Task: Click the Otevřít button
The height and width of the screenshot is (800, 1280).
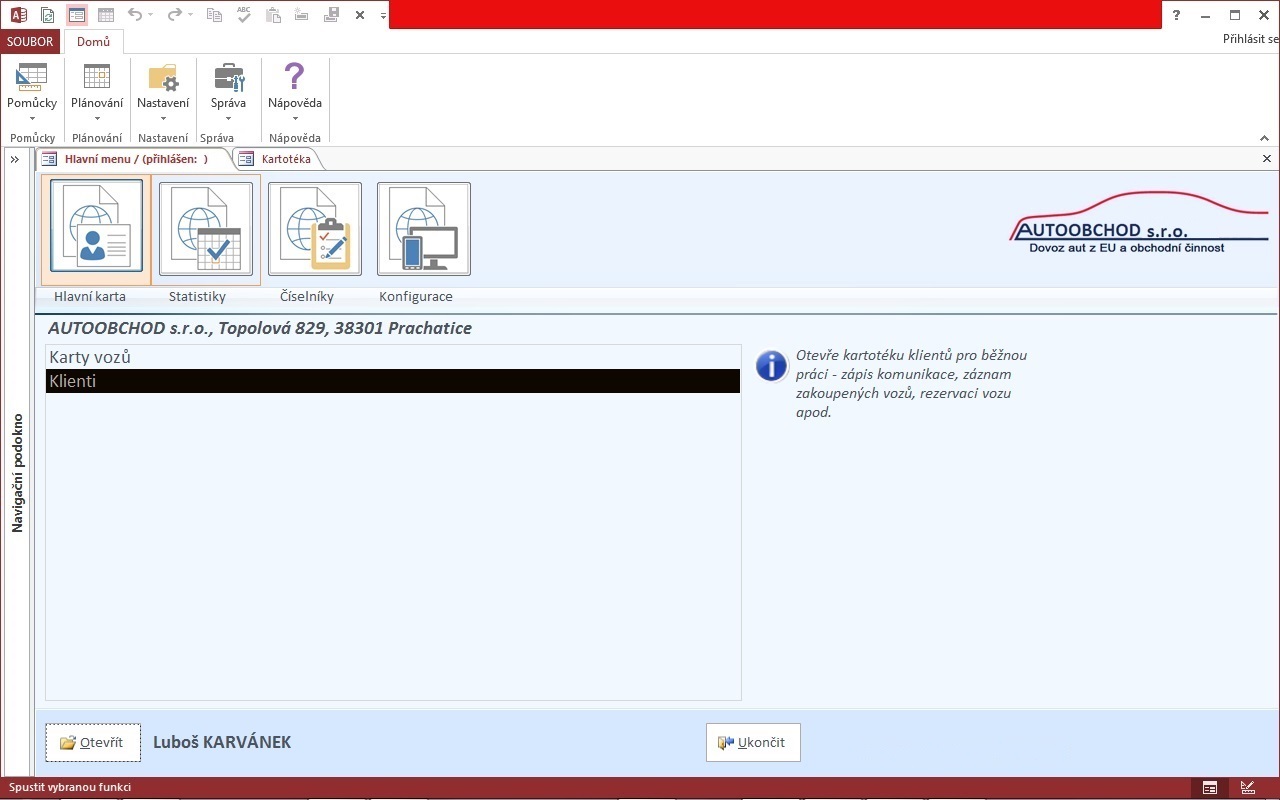Action: (93, 743)
